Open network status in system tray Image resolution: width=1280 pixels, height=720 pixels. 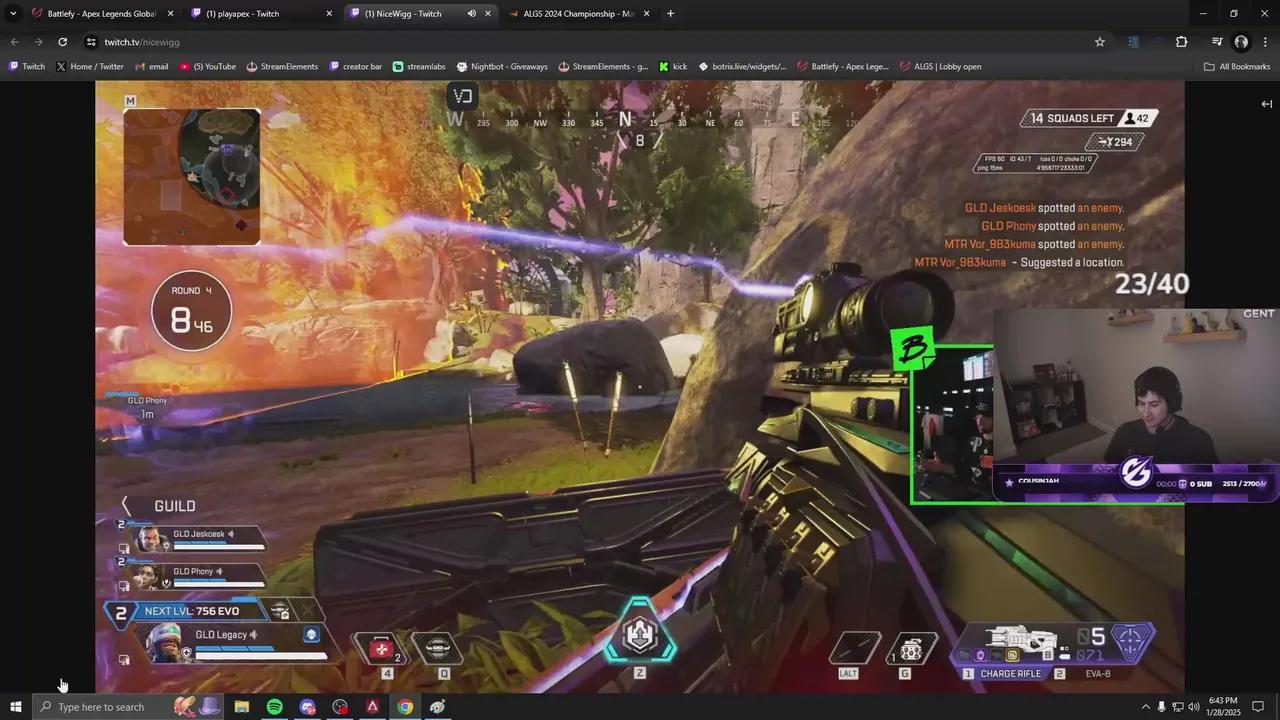point(1177,707)
